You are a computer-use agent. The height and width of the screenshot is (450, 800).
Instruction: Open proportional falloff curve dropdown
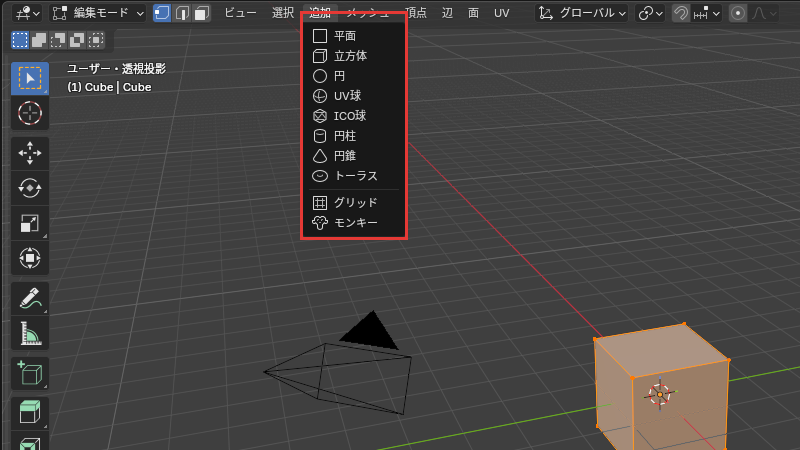764,13
